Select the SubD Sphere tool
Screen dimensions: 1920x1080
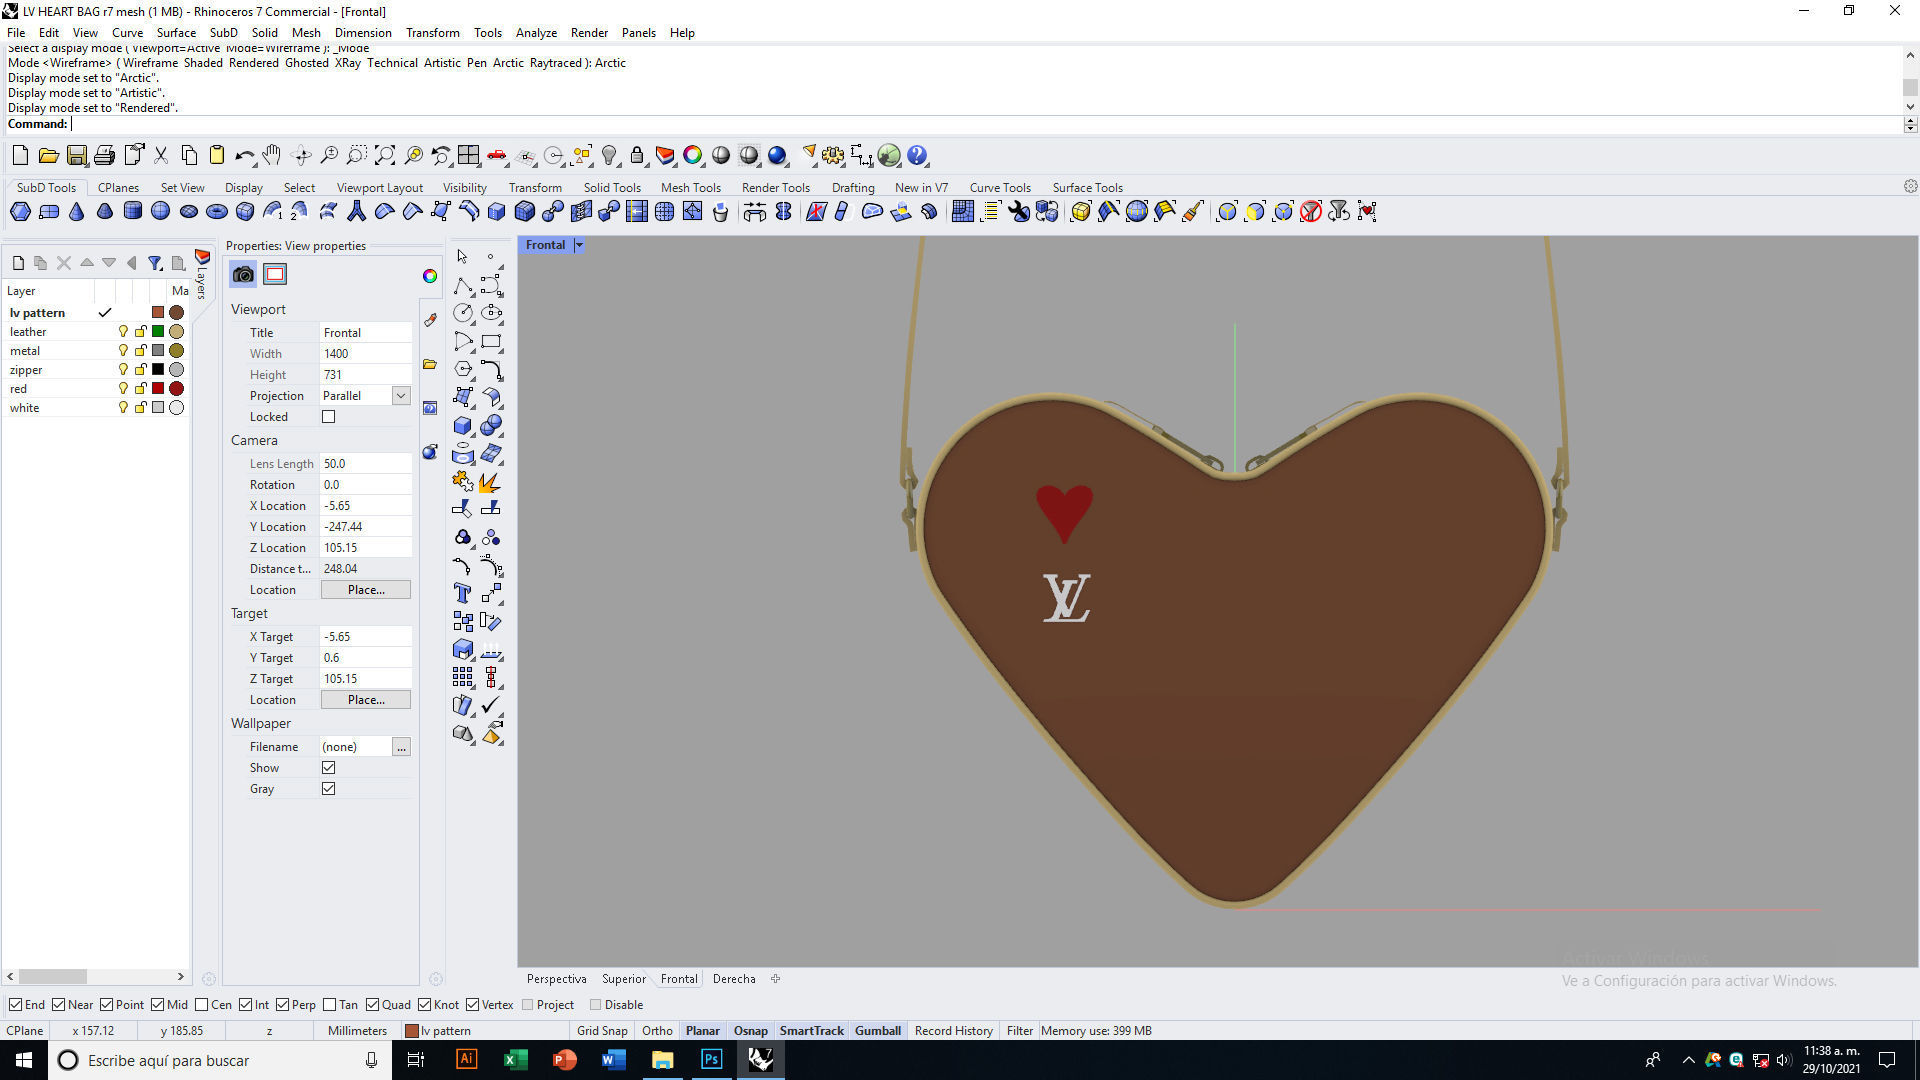(x=160, y=211)
